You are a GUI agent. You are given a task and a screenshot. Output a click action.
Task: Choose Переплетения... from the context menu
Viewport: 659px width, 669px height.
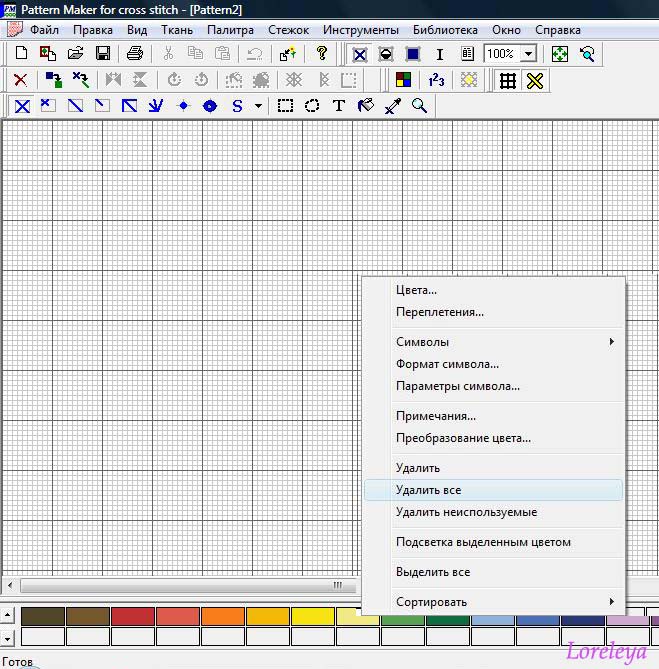[x=494, y=312]
